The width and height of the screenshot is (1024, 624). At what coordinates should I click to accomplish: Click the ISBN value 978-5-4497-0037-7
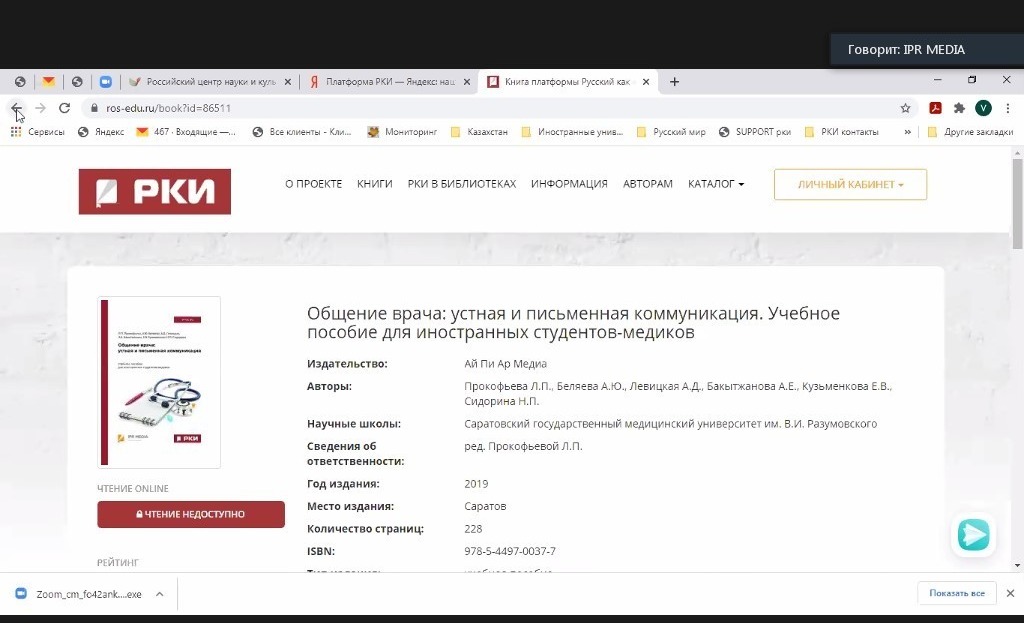510,552
